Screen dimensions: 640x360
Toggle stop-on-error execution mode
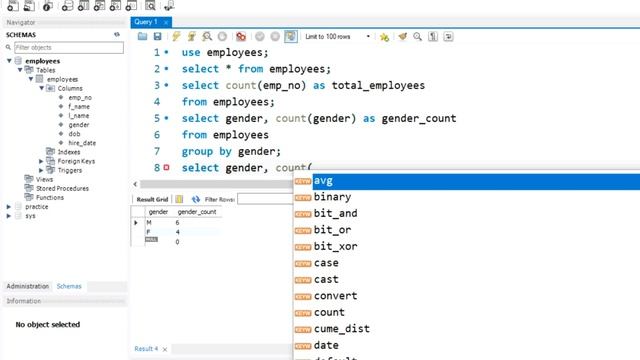pos(241,37)
